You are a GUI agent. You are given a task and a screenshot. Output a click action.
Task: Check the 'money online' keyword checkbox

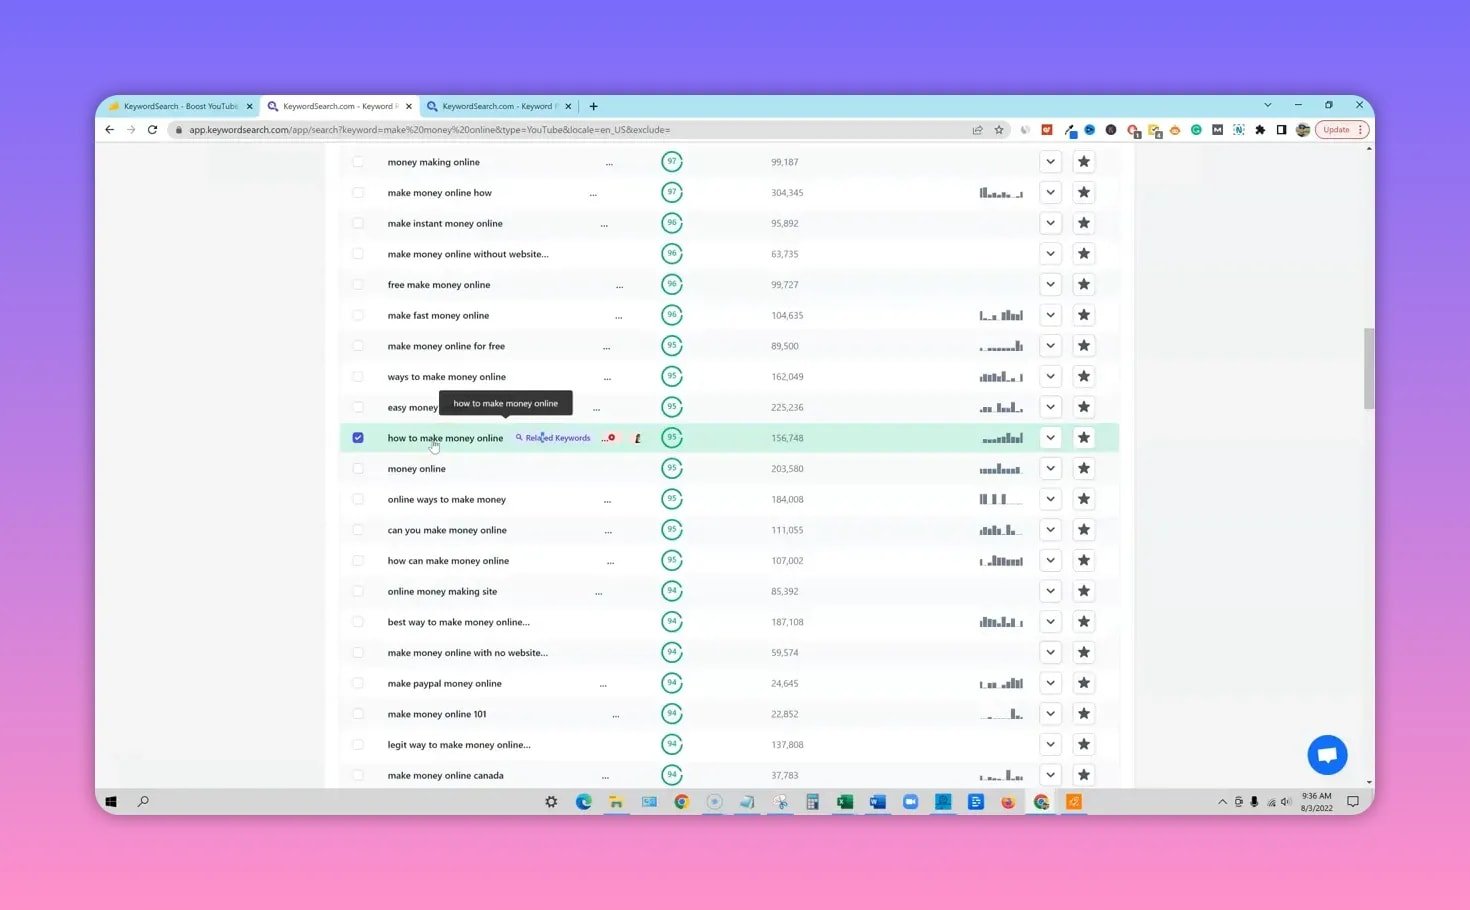[357, 468]
